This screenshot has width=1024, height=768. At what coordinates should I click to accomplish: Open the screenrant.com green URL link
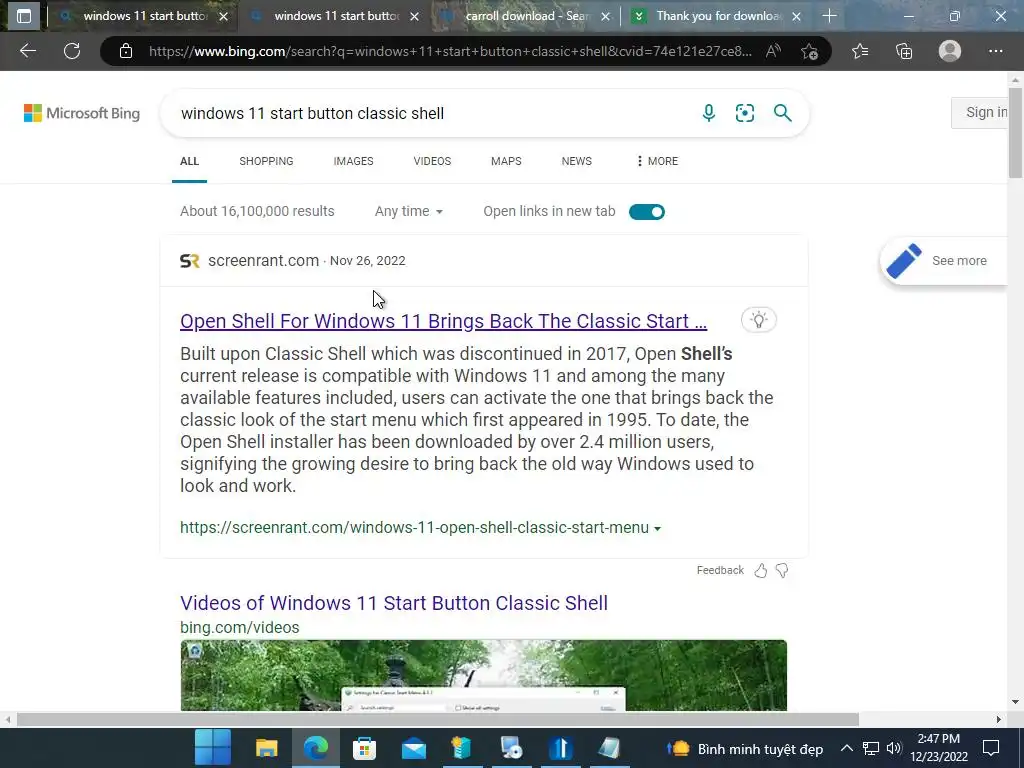(x=415, y=528)
